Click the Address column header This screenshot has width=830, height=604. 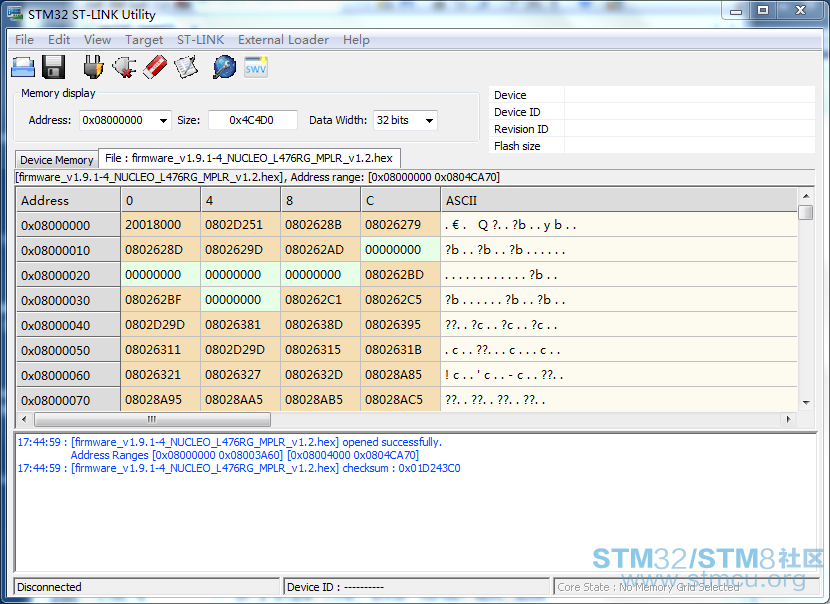coord(68,201)
